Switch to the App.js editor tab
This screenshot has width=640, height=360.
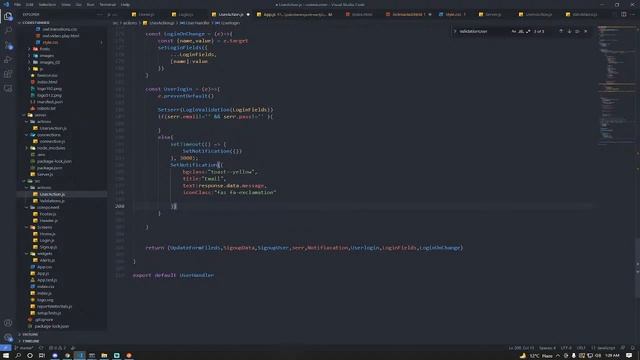(295, 14)
